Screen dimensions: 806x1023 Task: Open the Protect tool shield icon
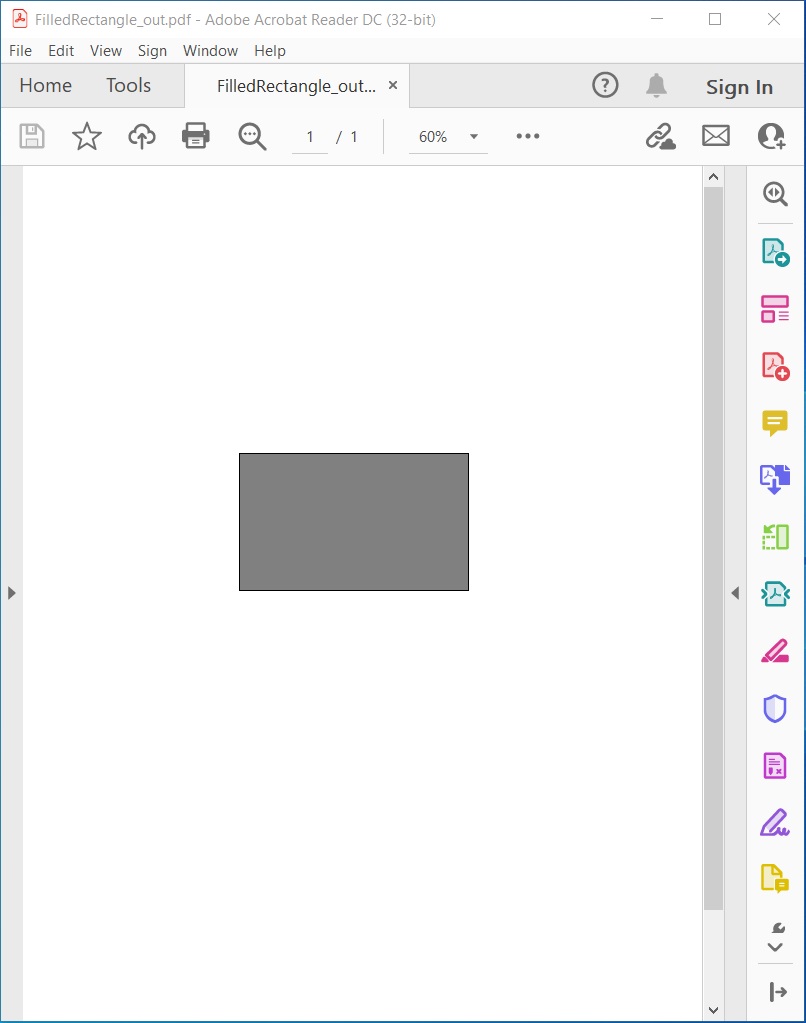point(775,708)
